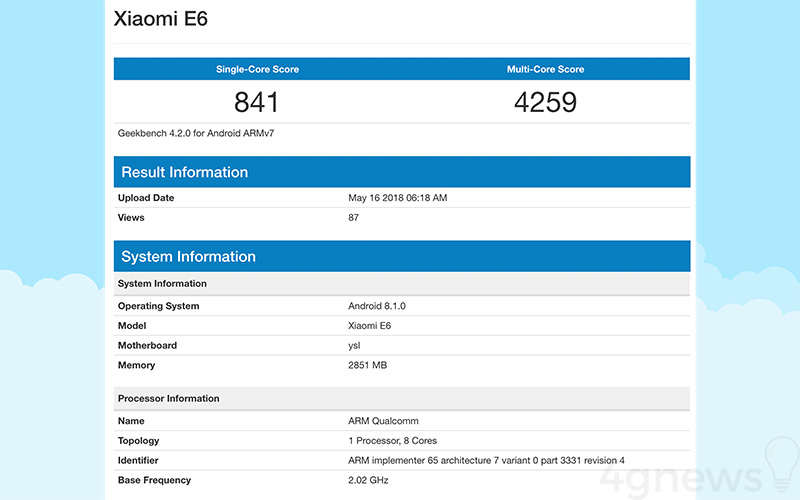
Task: Click the Base Frequency label
Action: (155, 480)
